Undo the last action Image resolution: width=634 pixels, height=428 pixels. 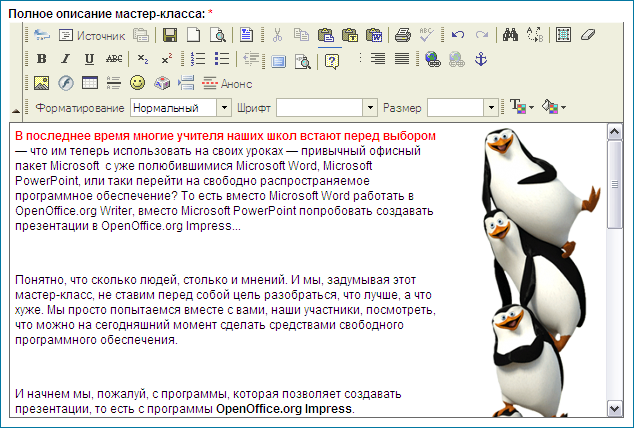(458, 35)
